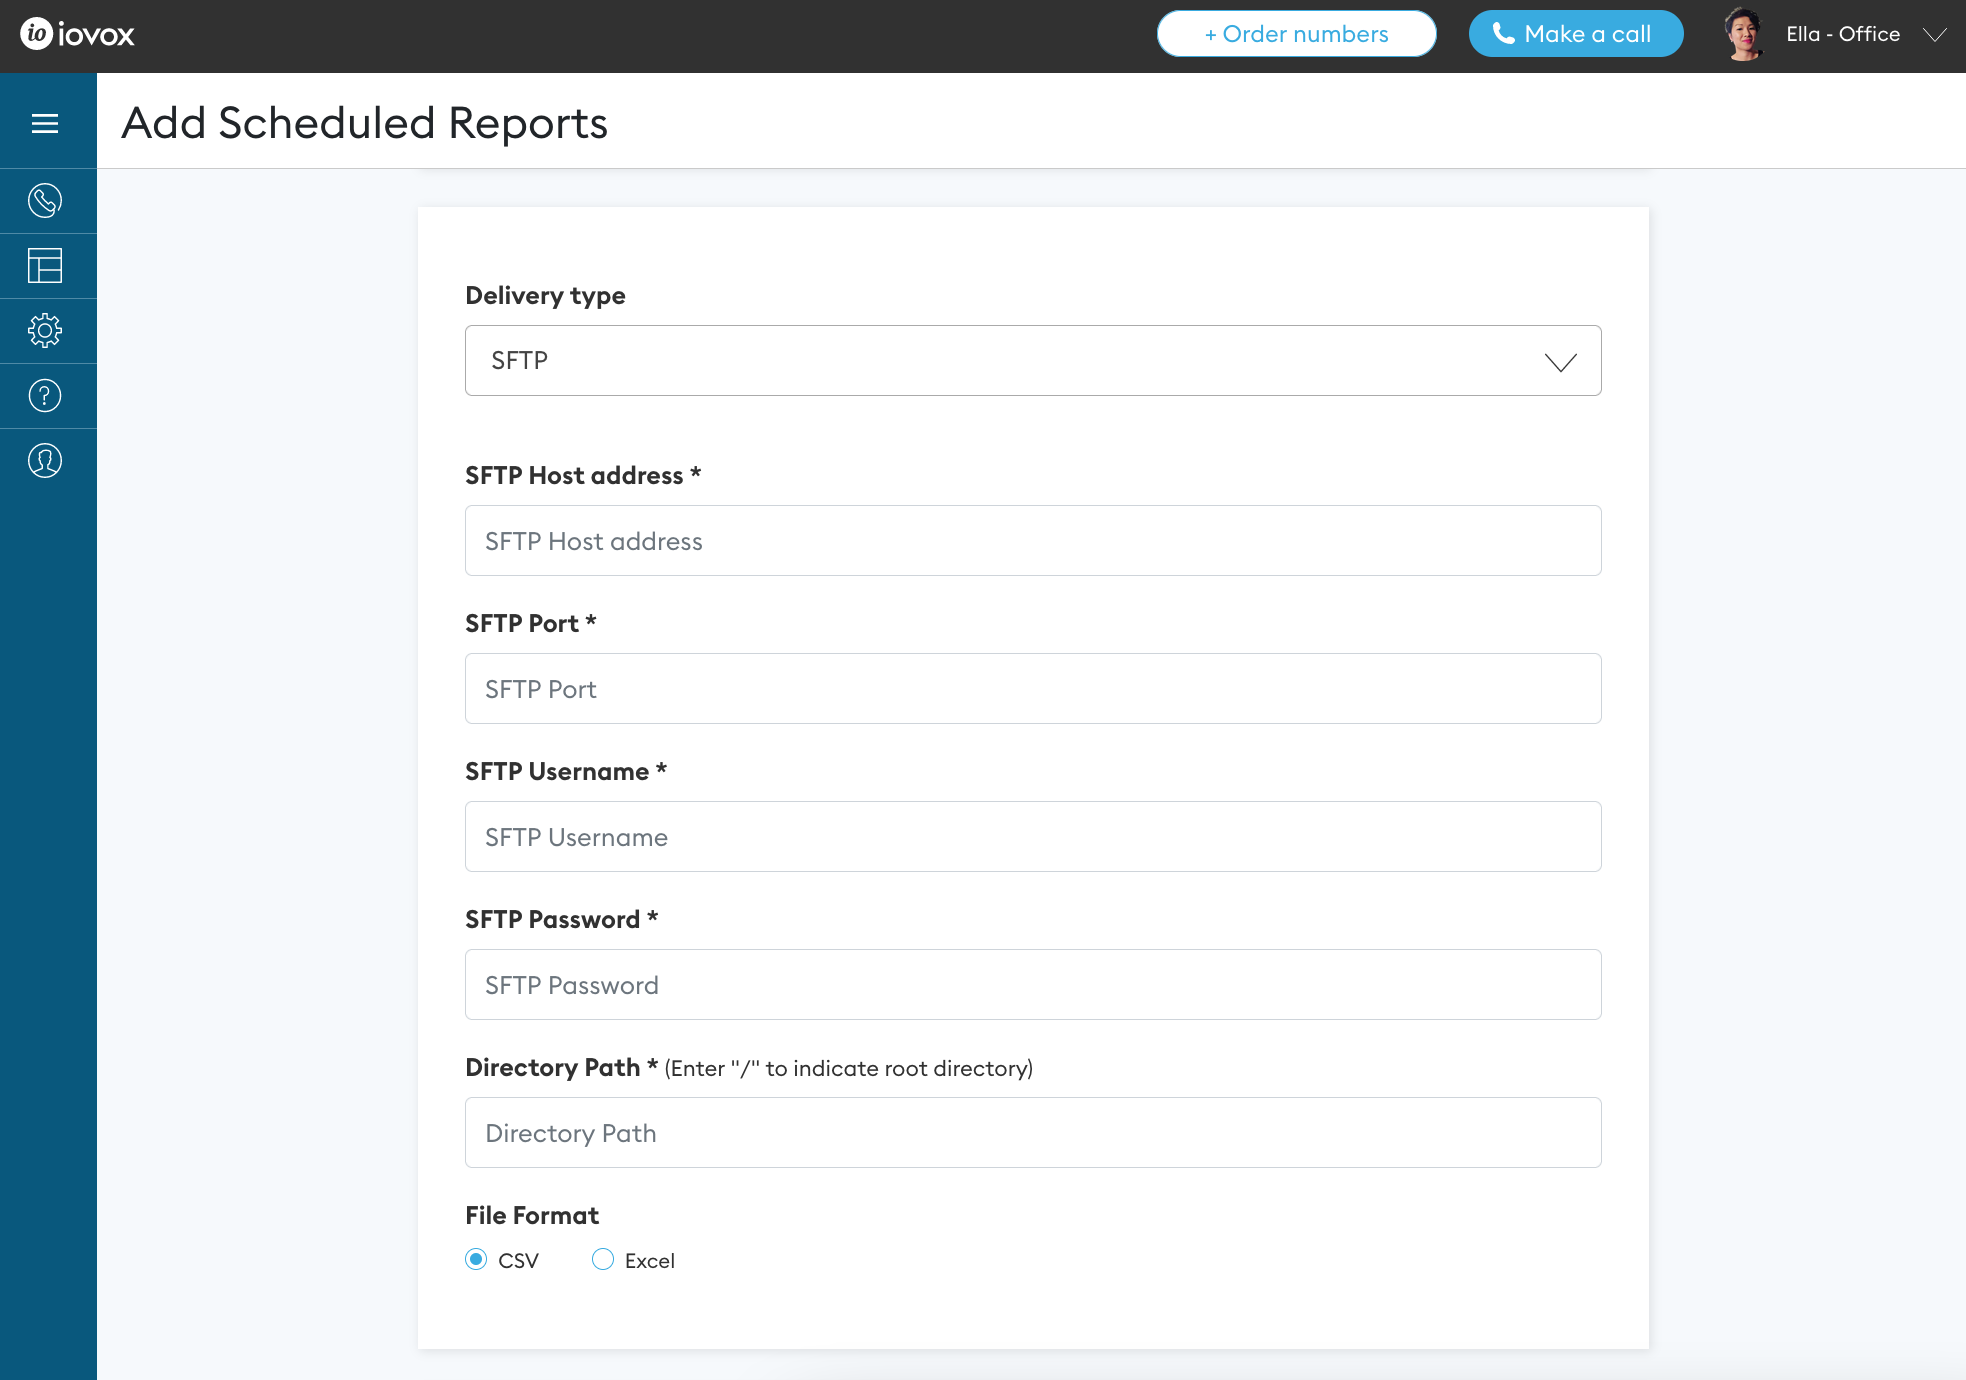Viewport: 1966px width, 1380px height.
Task: Click the Make a call button
Action: point(1575,34)
